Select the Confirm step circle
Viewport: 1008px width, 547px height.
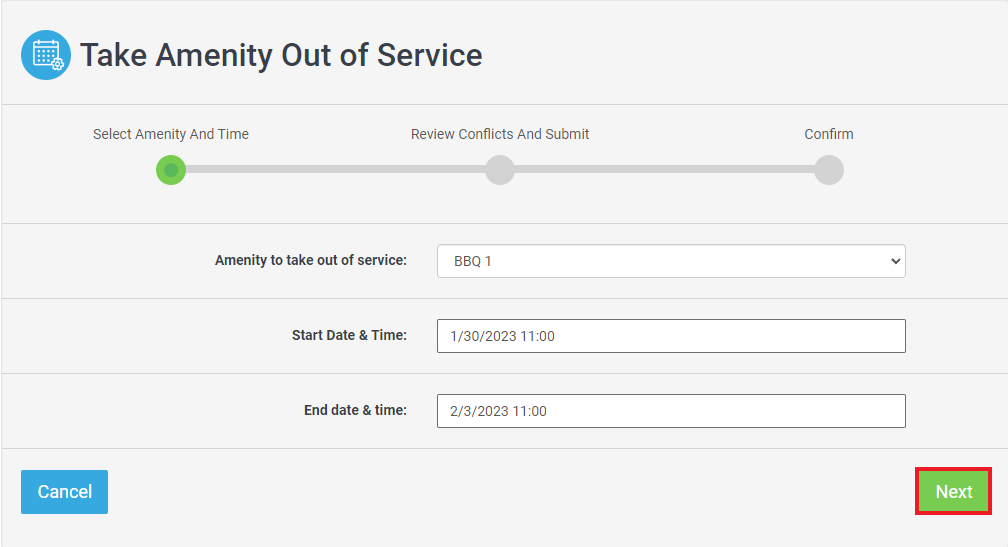(829, 170)
